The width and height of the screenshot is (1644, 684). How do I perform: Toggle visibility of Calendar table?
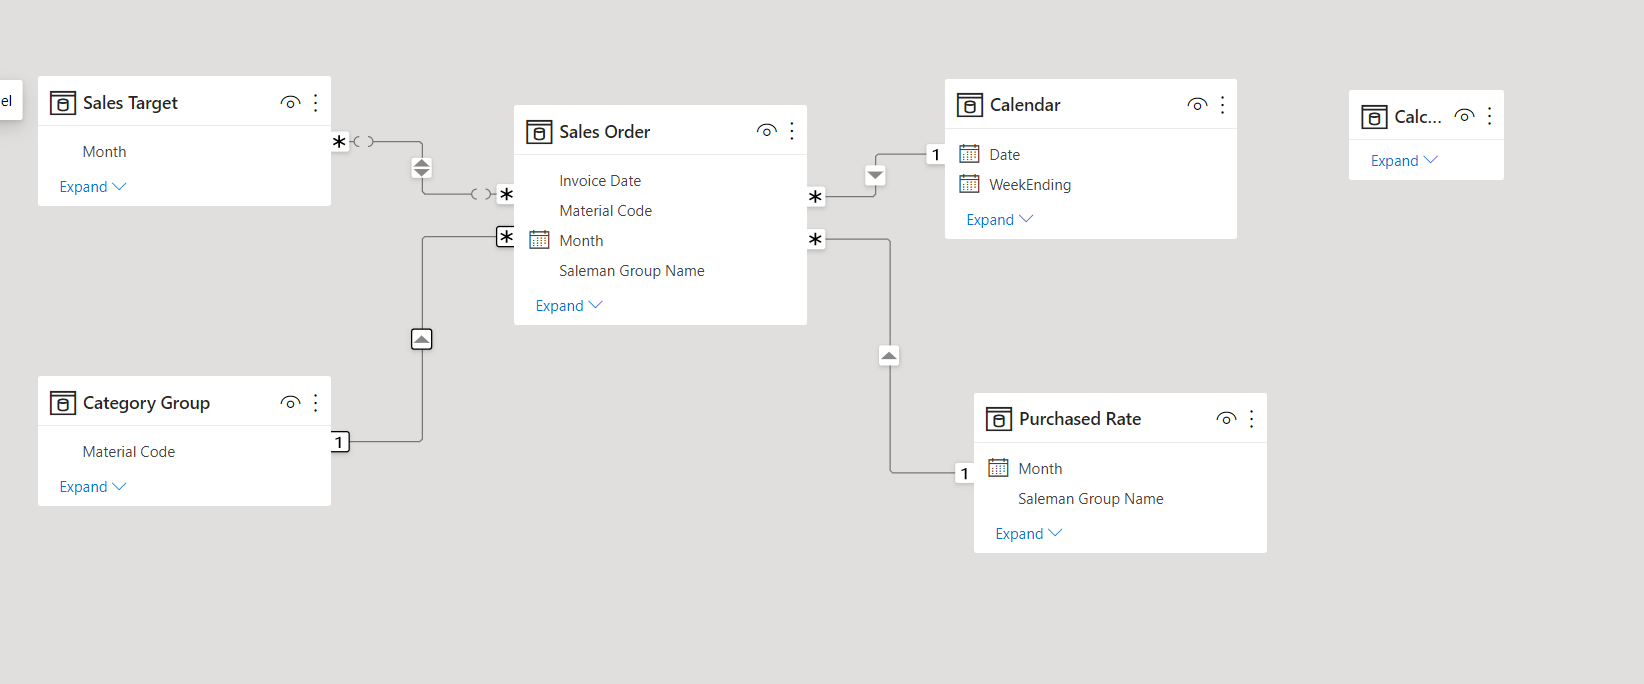[x=1198, y=105]
